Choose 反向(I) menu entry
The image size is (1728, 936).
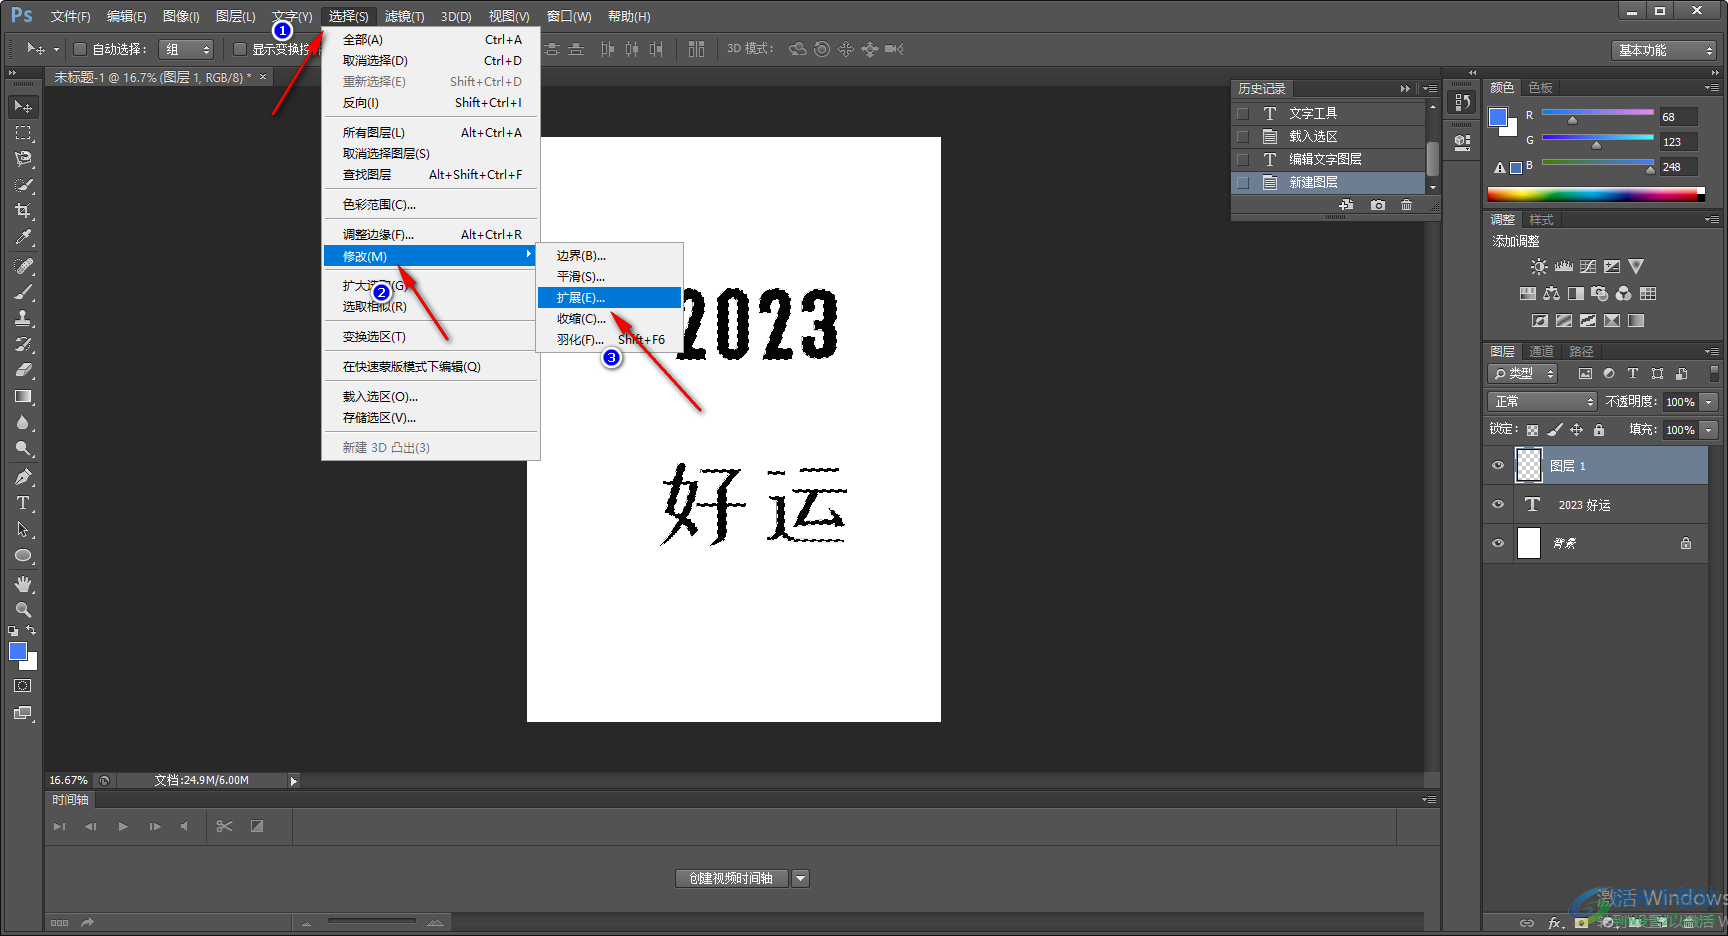click(431, 103)
